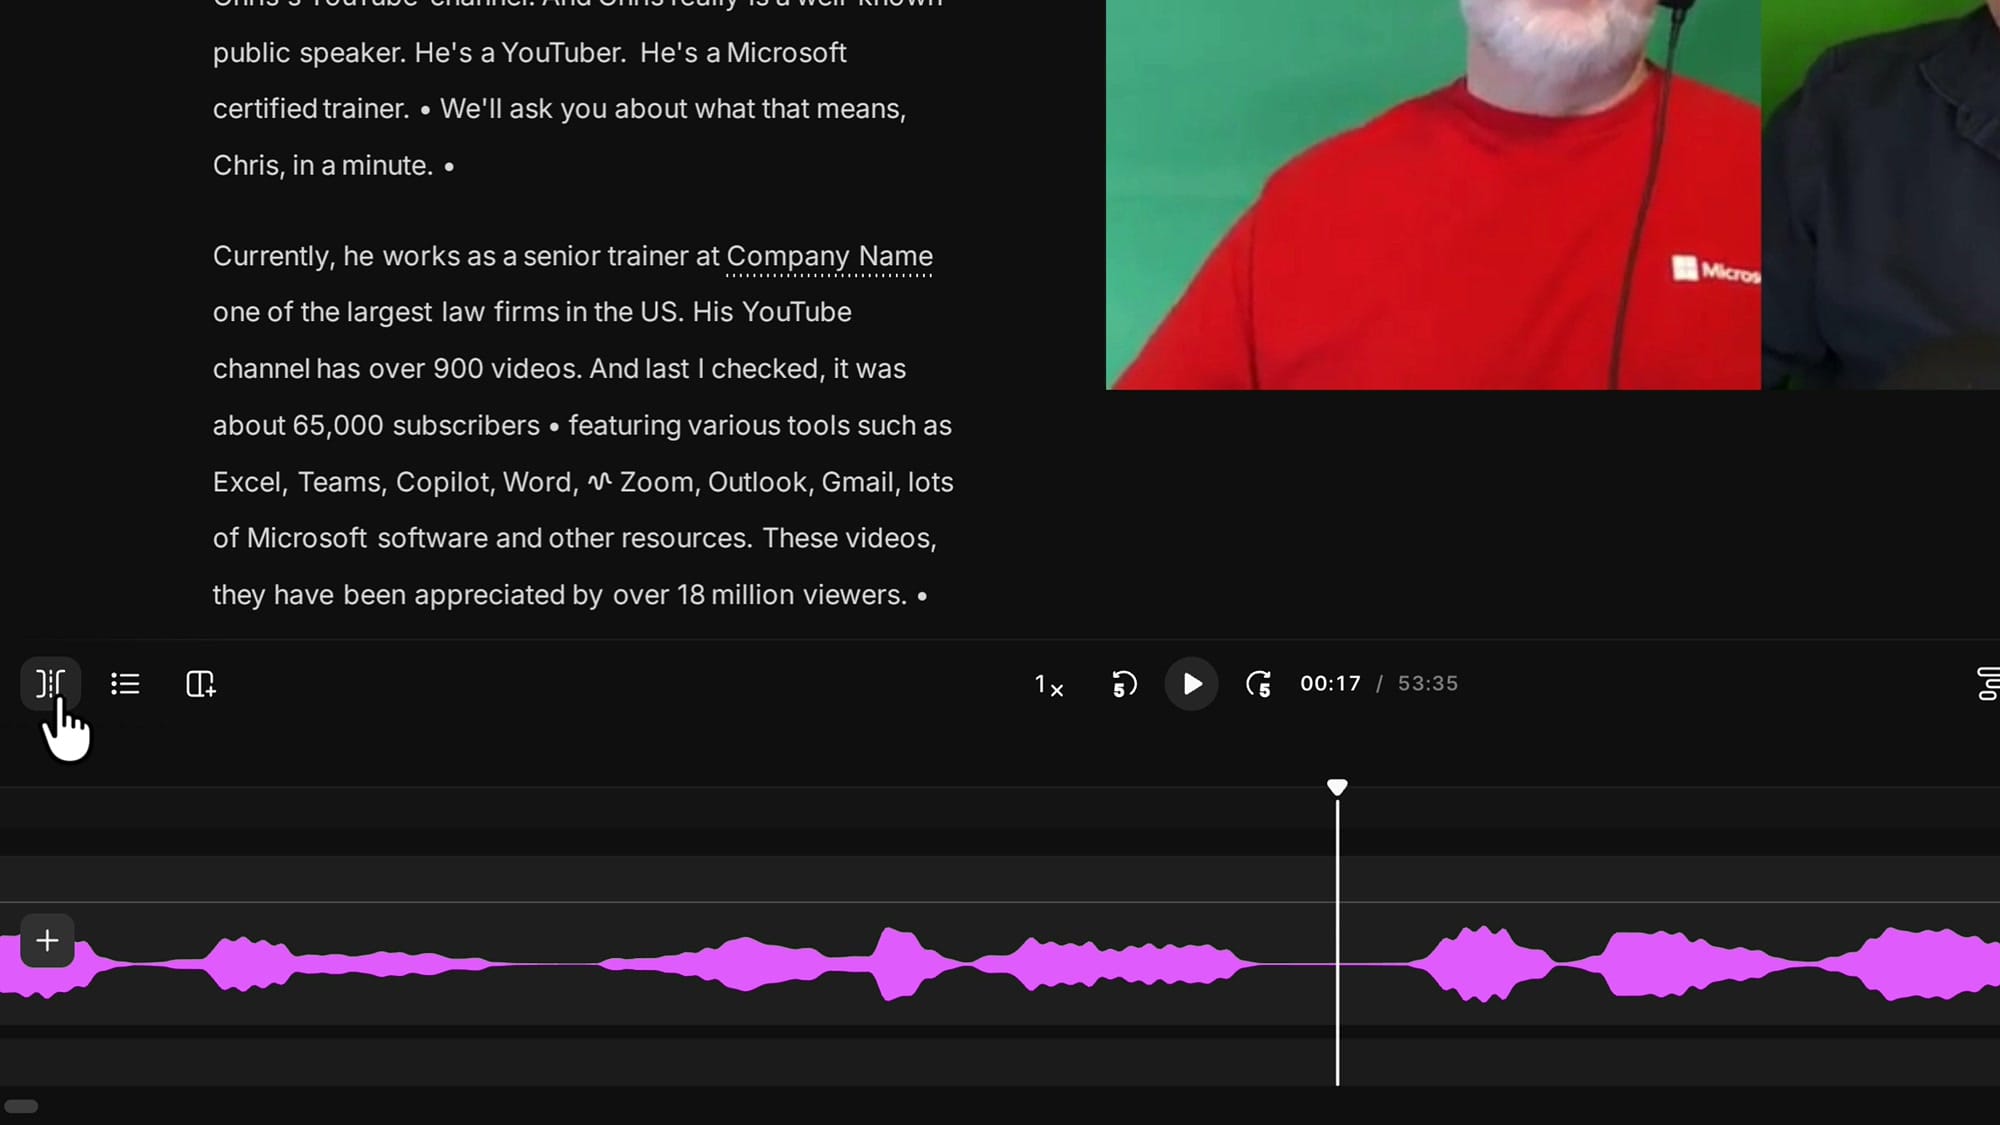Open the 1x playback speed control
Image resolution: width=2000 pixels, height=1125 pixels.
click(x=1049, y=685)
